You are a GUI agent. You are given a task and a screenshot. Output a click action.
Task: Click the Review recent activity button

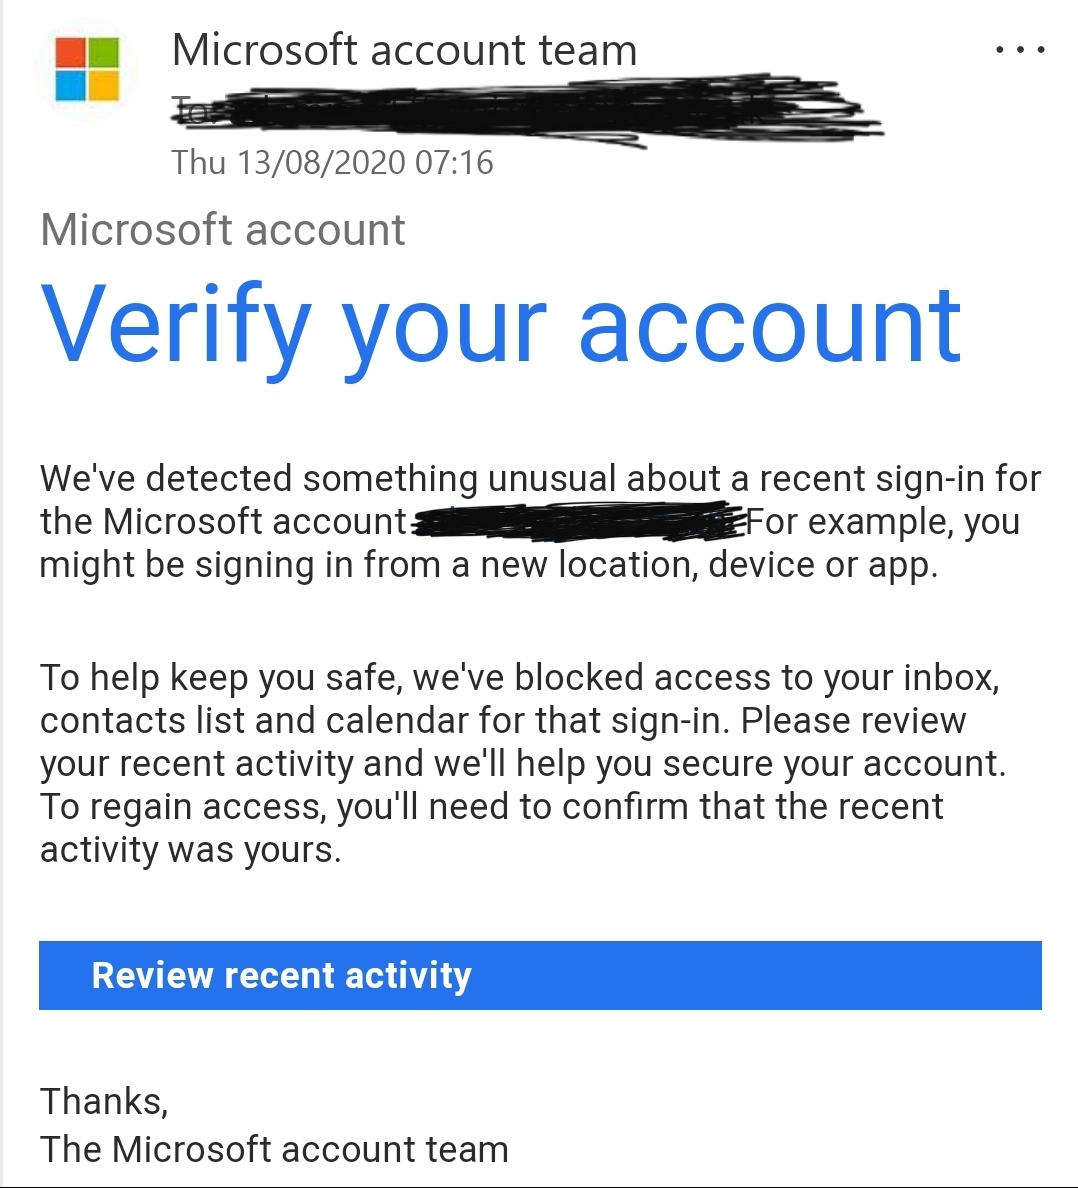pyautogui.click(x=540, y=975)
